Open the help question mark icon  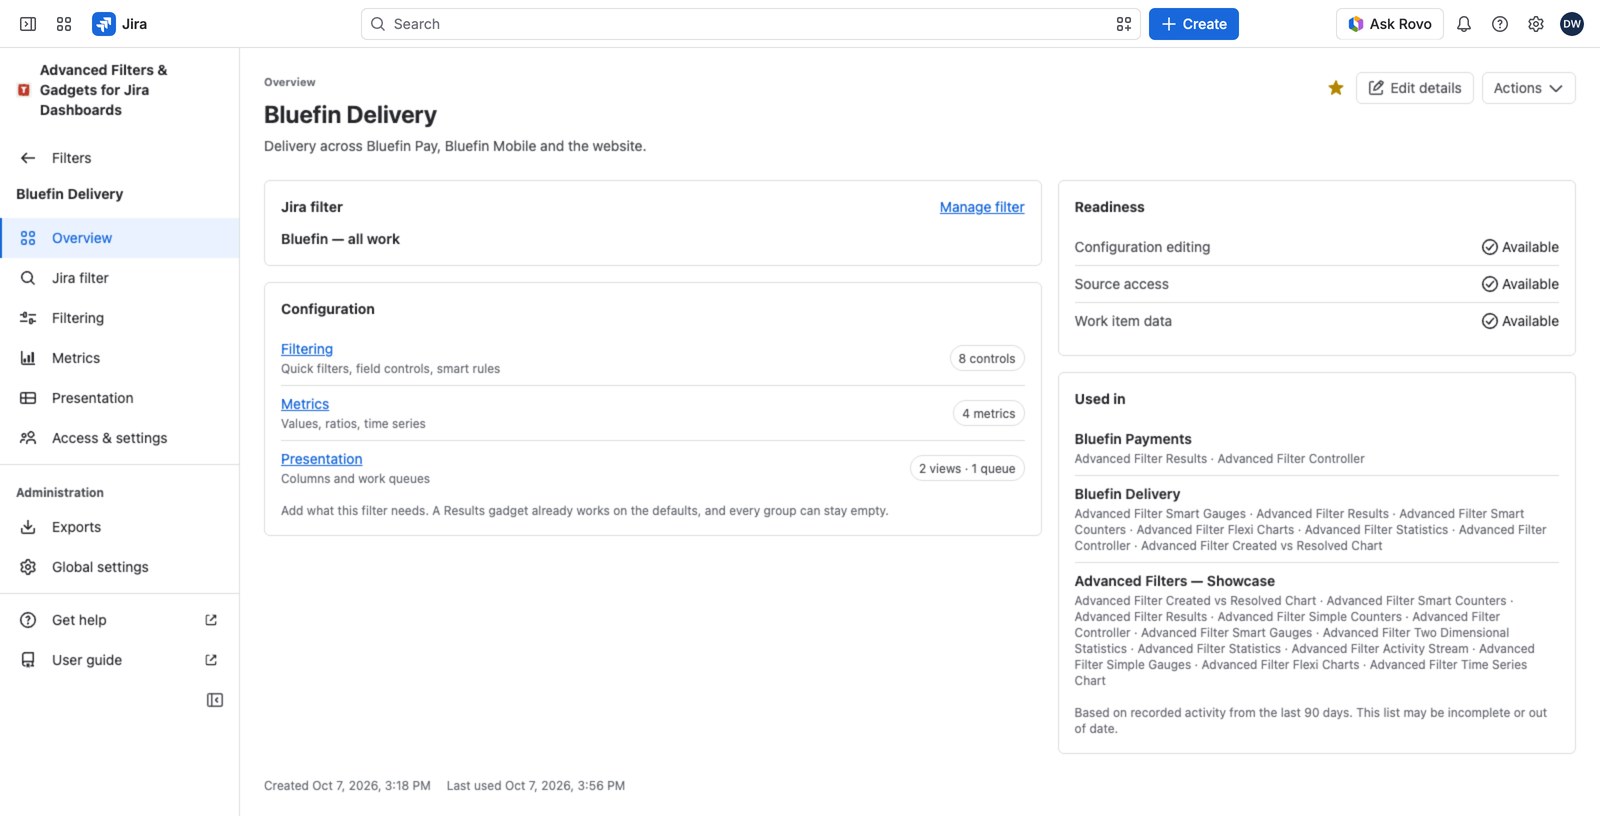point(1500,24)
